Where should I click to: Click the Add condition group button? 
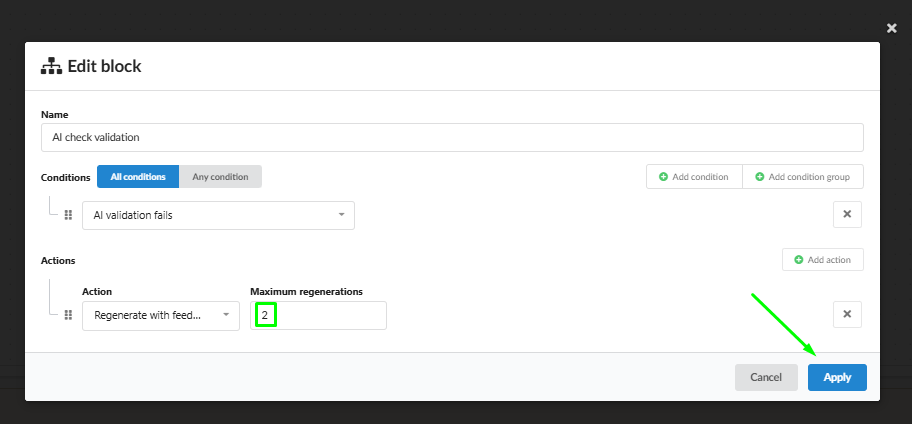(x=803, y=177)
